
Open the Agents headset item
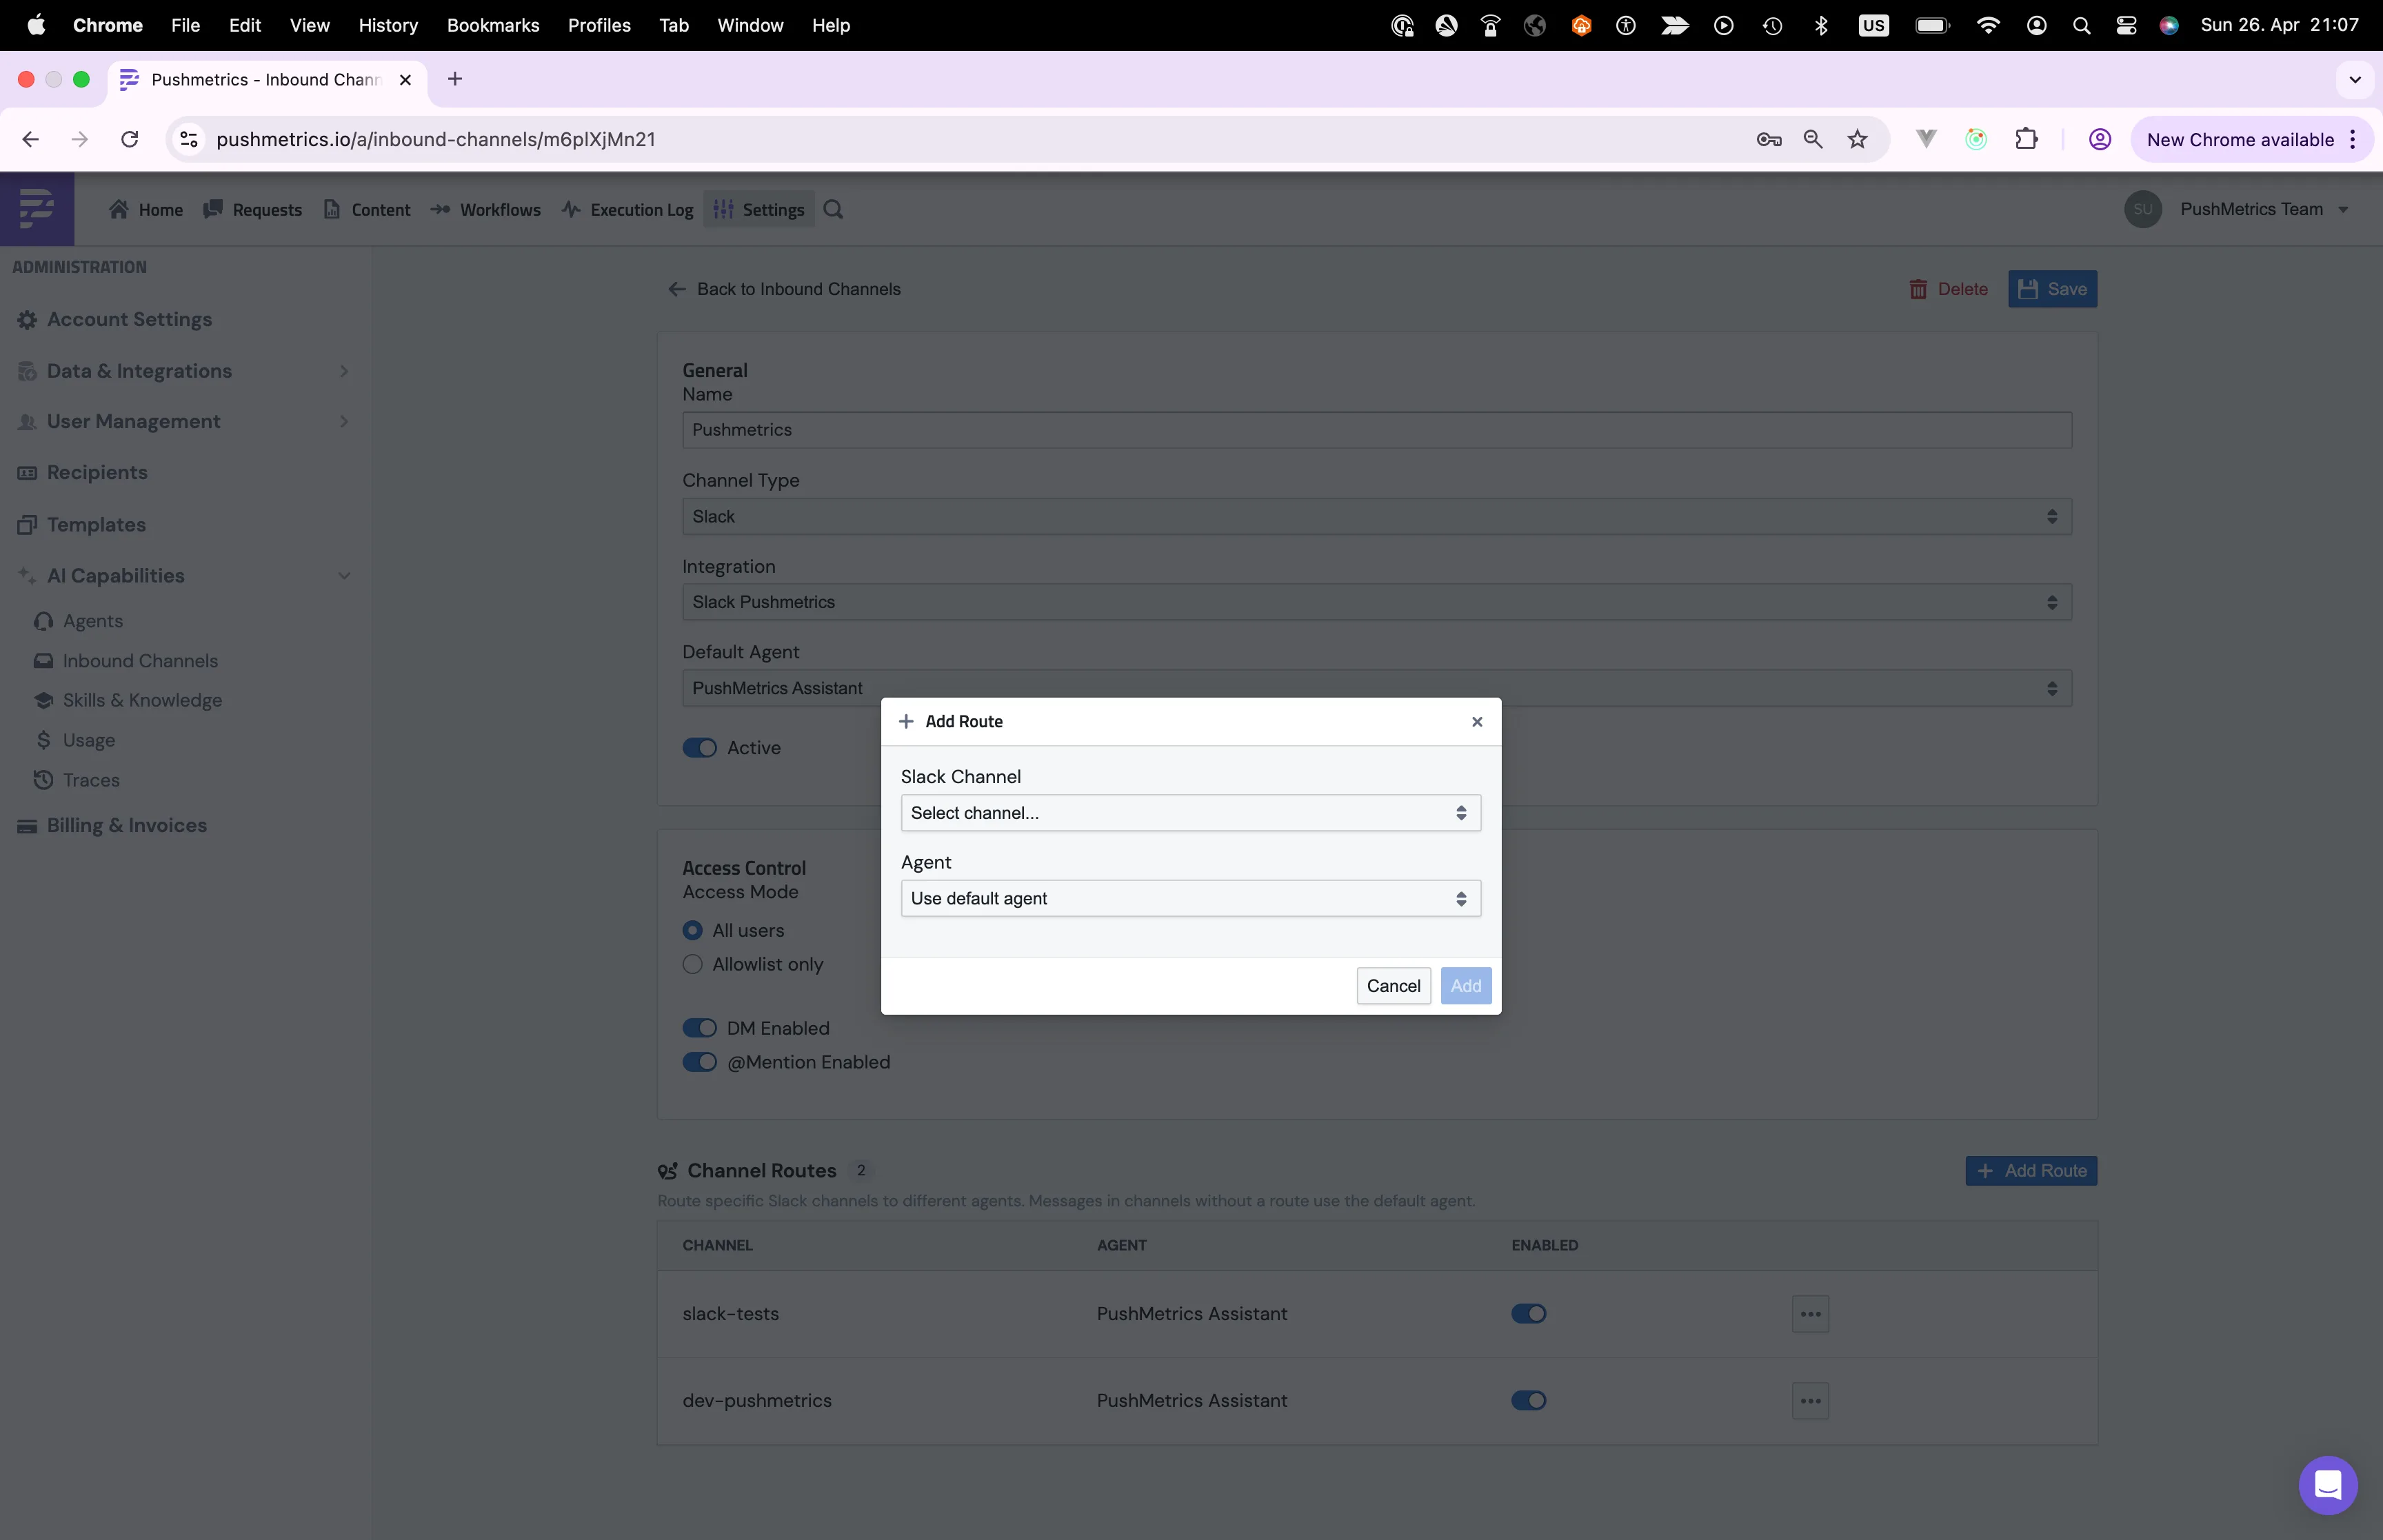(x=79, y=621)
